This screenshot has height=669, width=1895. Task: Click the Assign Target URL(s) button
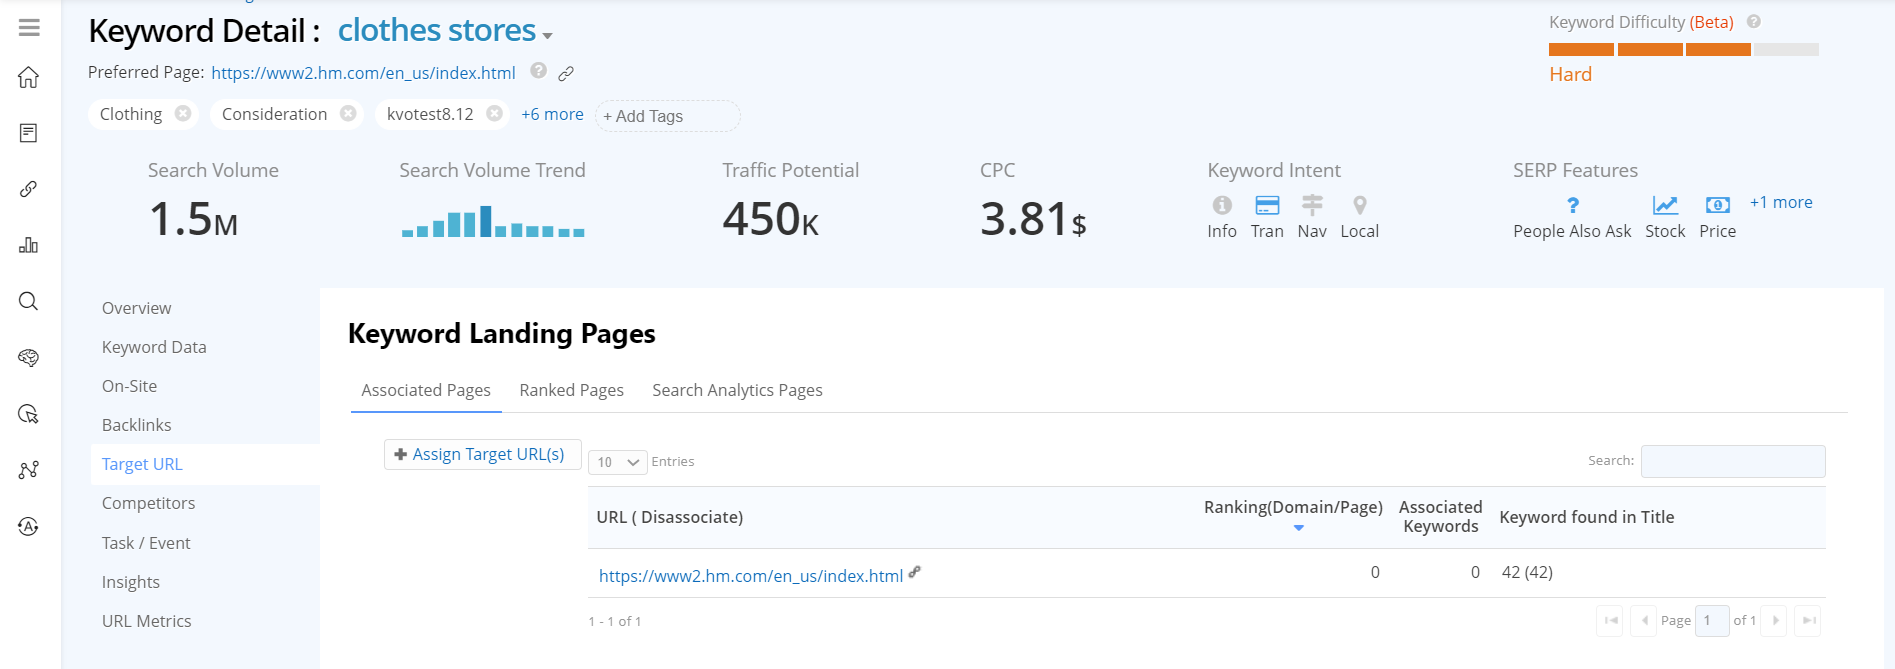[481, 454]
